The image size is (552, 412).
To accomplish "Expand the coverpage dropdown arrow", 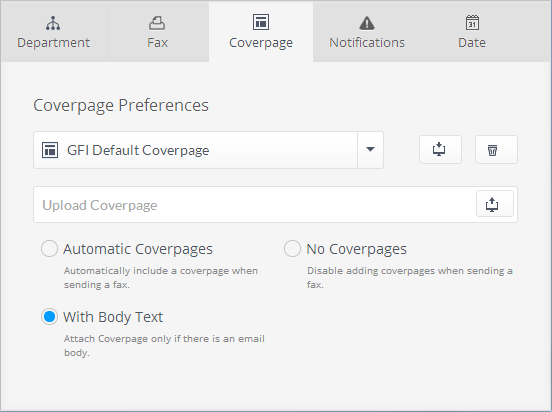I will tap(370, 150).
